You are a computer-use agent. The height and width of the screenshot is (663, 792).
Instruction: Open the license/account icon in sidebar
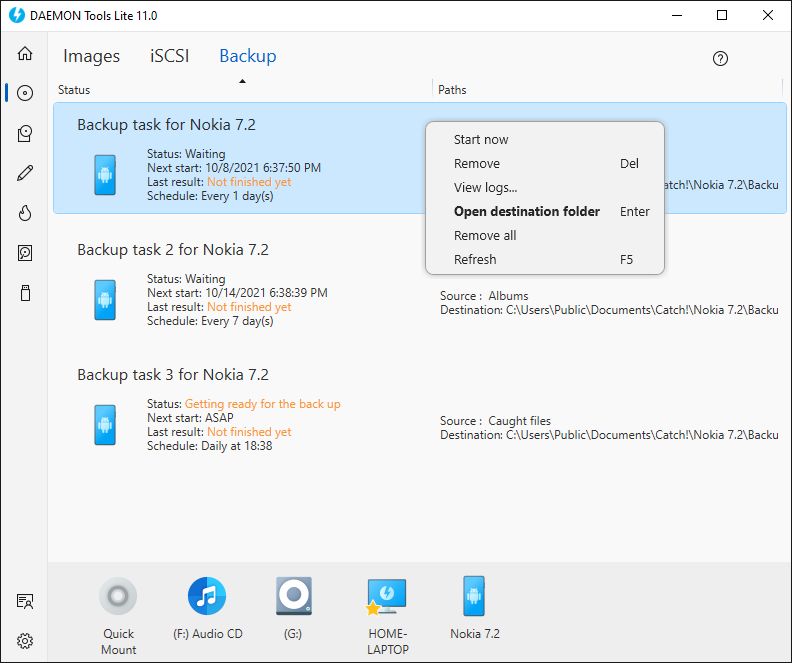(x=25, y=601)
